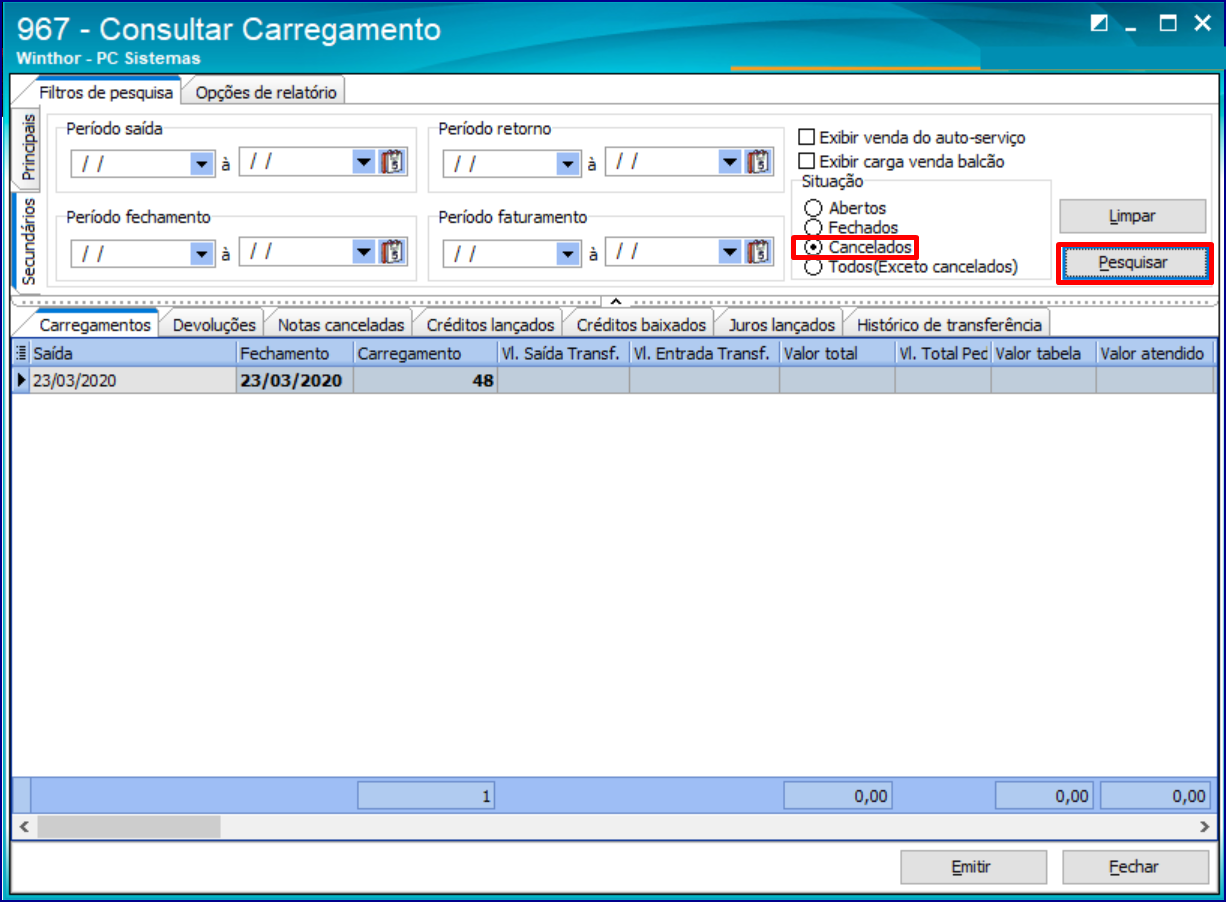This screenshot has height=902, width=1226.
Task: Open calendar icon for Período retorno
Action: tap(760, 162)
